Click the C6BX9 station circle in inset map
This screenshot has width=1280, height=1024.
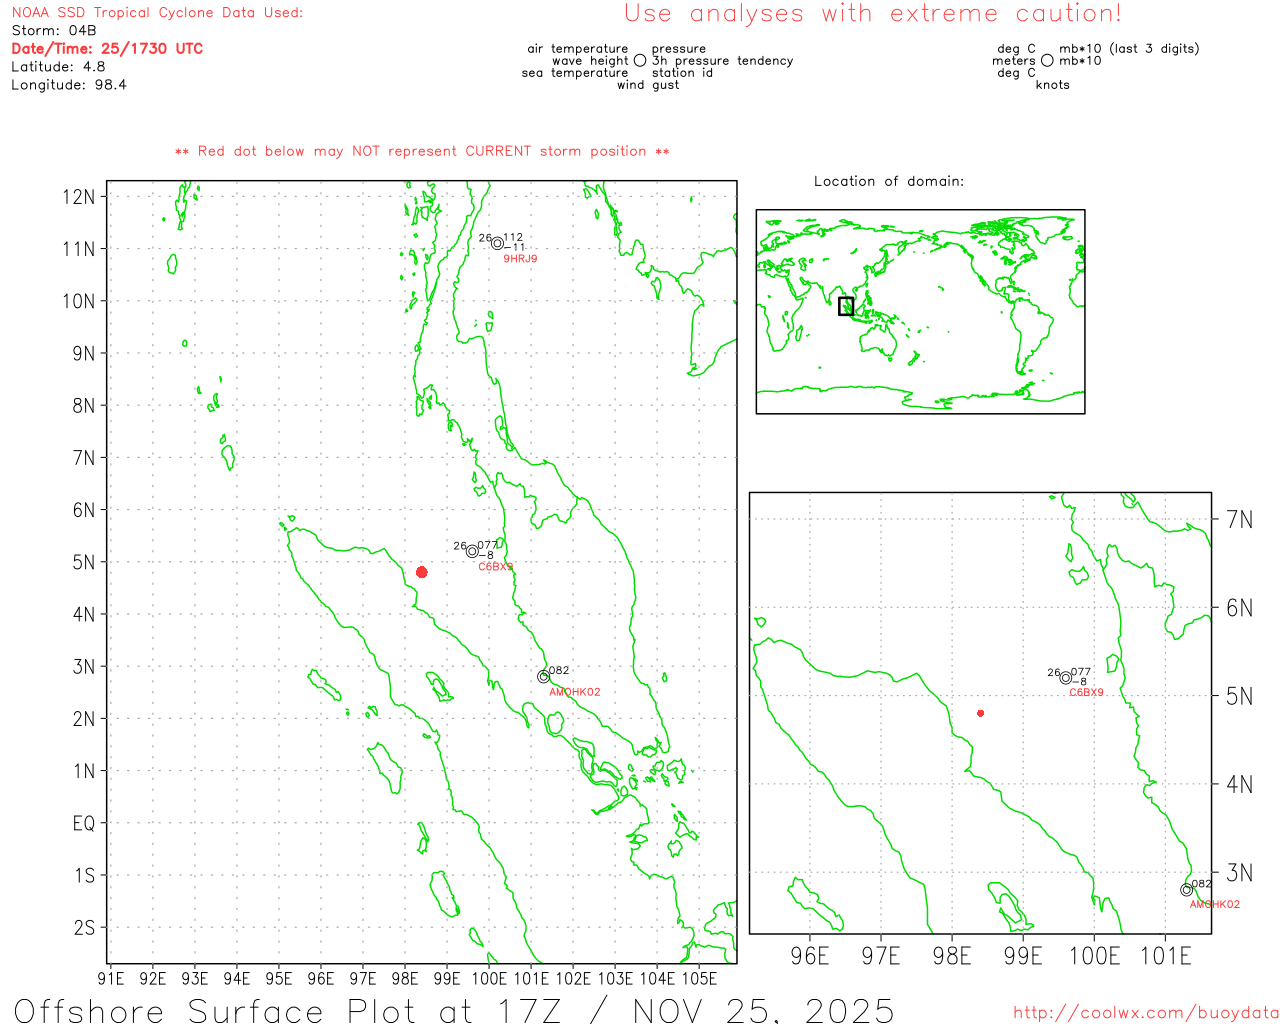point(1065,678)
